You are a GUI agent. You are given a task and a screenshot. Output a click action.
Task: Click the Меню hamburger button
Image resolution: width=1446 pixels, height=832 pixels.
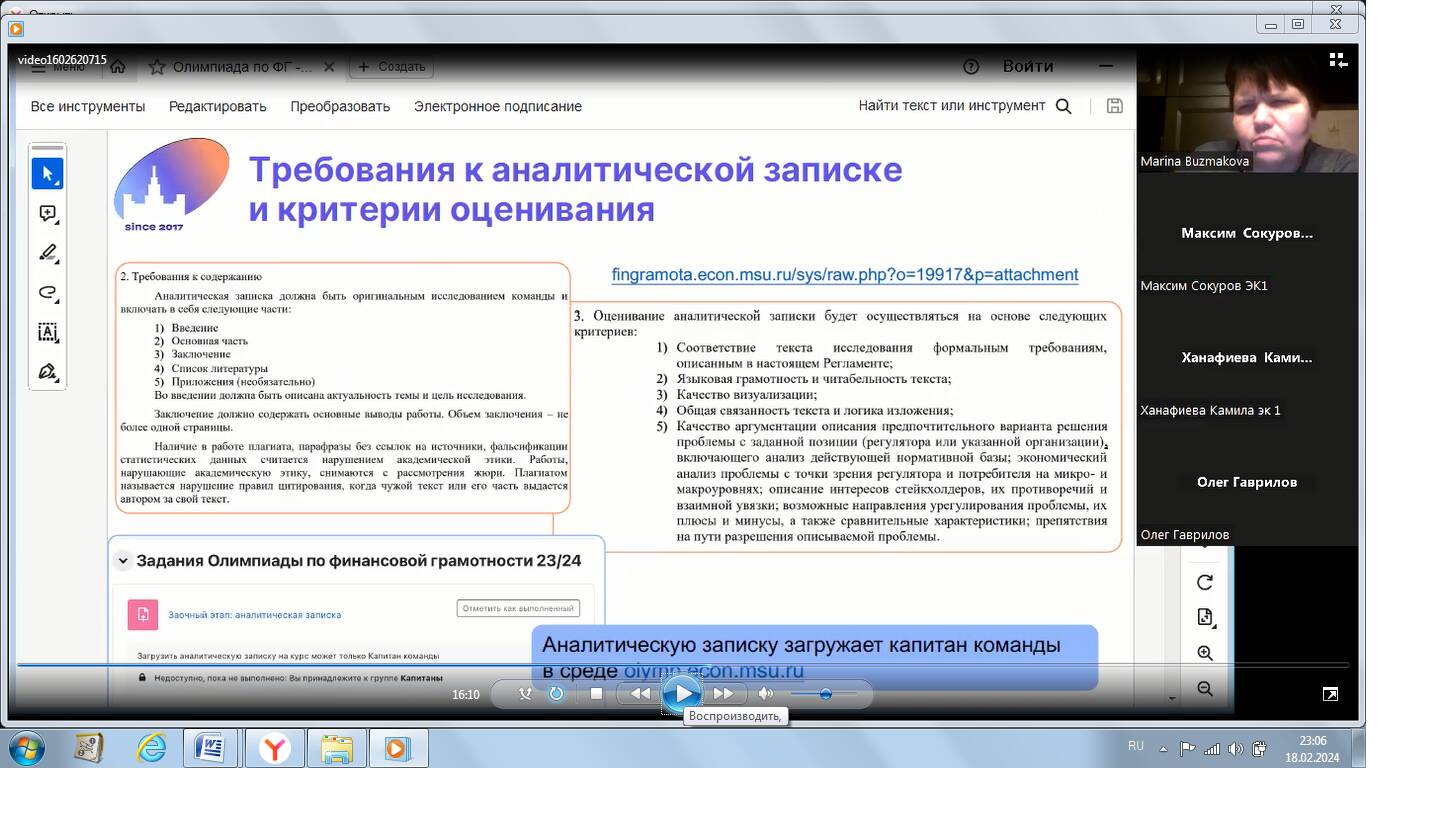[x=56, y=67]
